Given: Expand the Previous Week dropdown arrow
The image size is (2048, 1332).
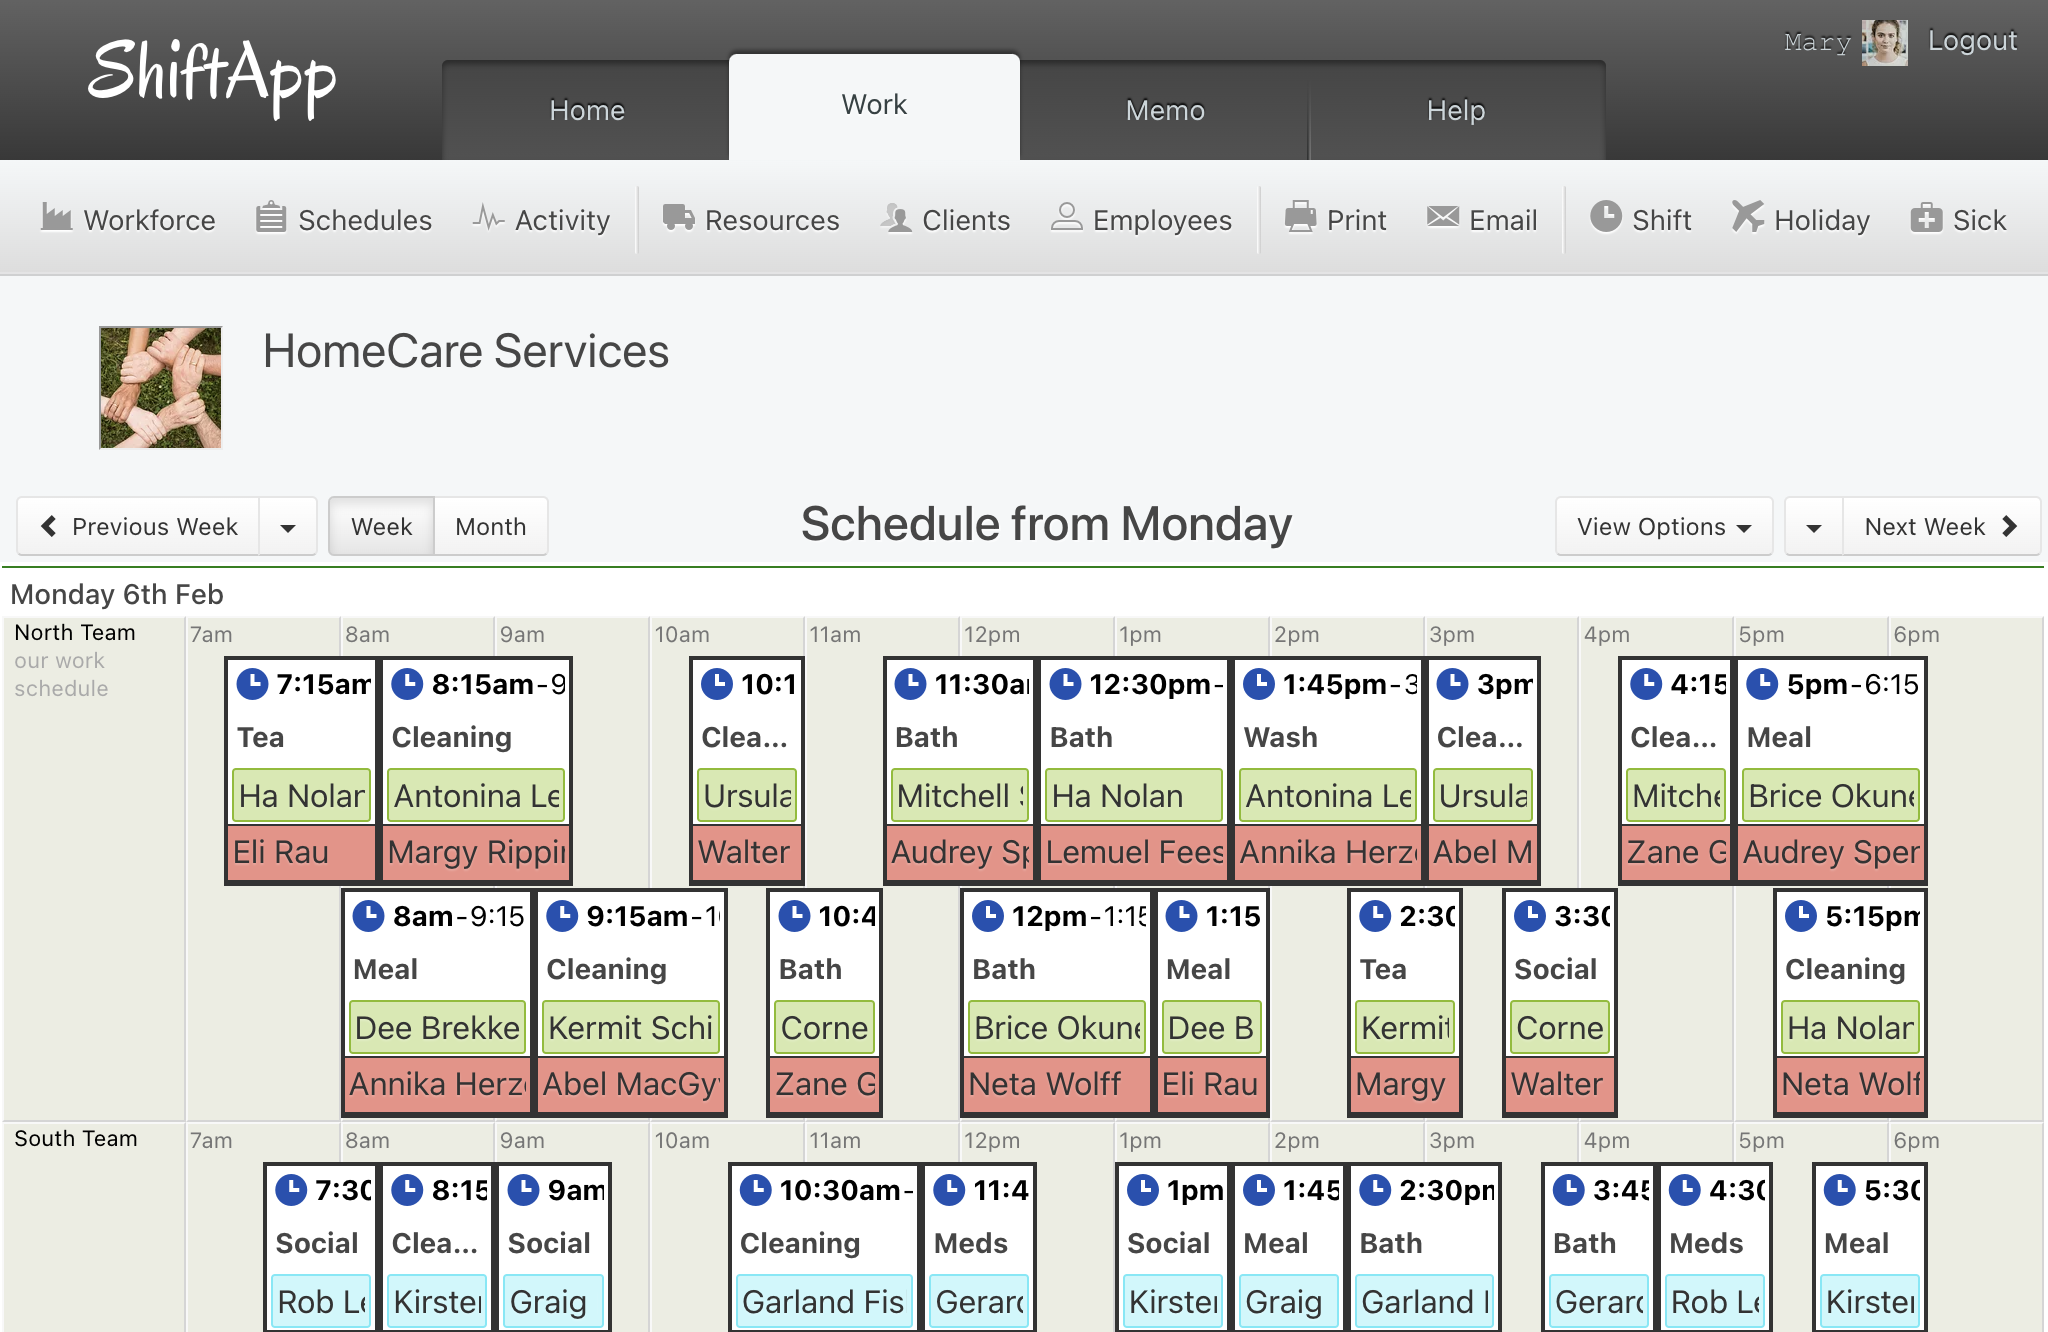Looking at the screenshot, I should [x=288, y=527].
